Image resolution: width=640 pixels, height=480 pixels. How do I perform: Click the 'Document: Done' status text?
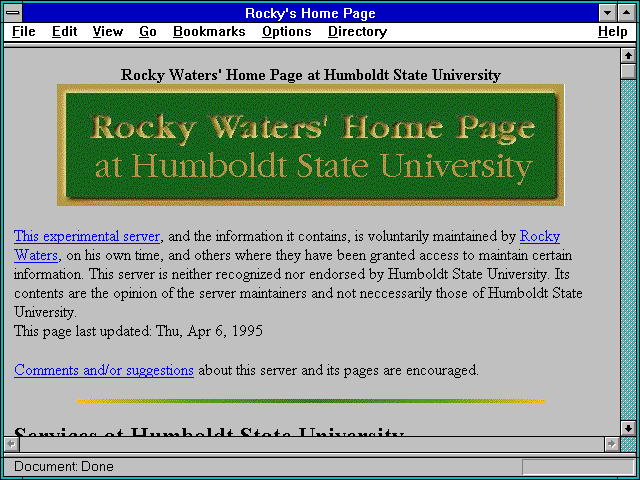[64, 467]
